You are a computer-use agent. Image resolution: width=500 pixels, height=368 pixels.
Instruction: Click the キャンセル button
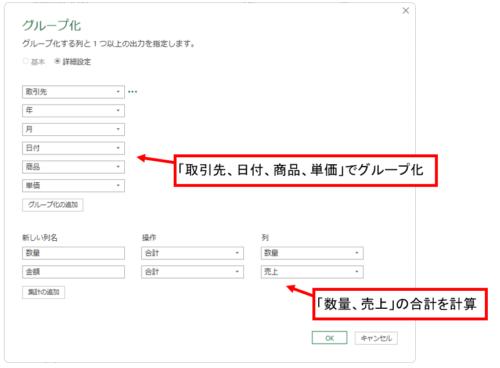(x=376, y=338)
